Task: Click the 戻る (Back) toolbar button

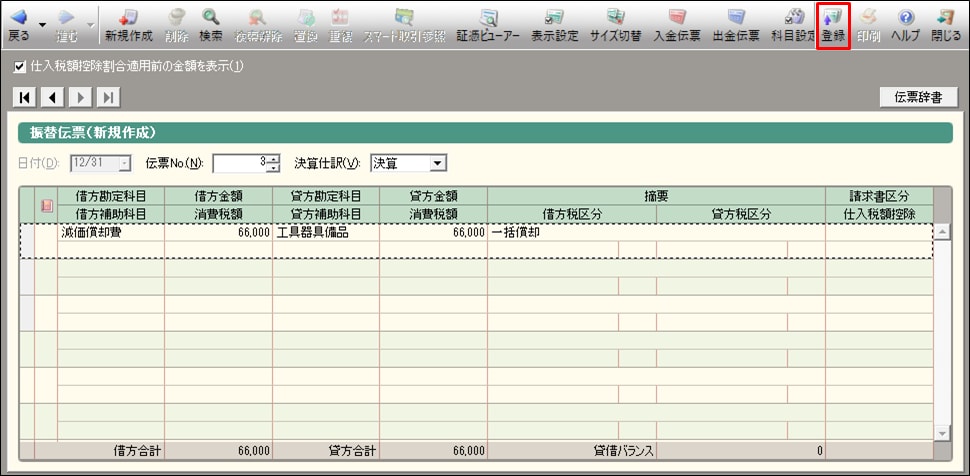Action: 18,25
